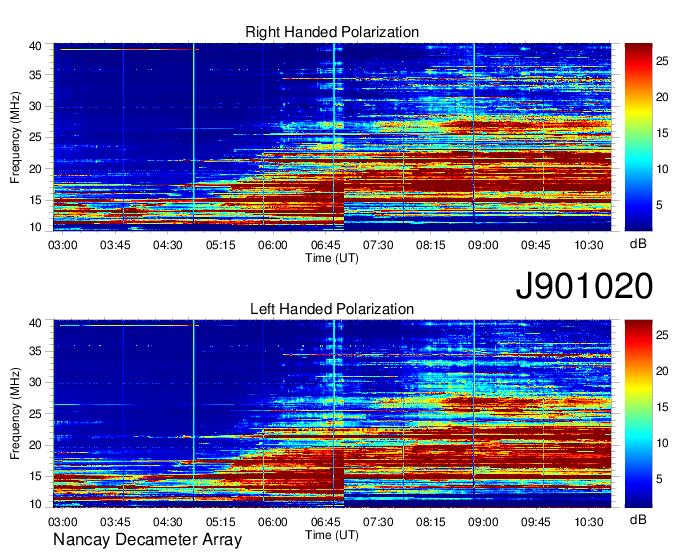Click the 03:00 time tick of Left Handed plot

coord(62,521)
